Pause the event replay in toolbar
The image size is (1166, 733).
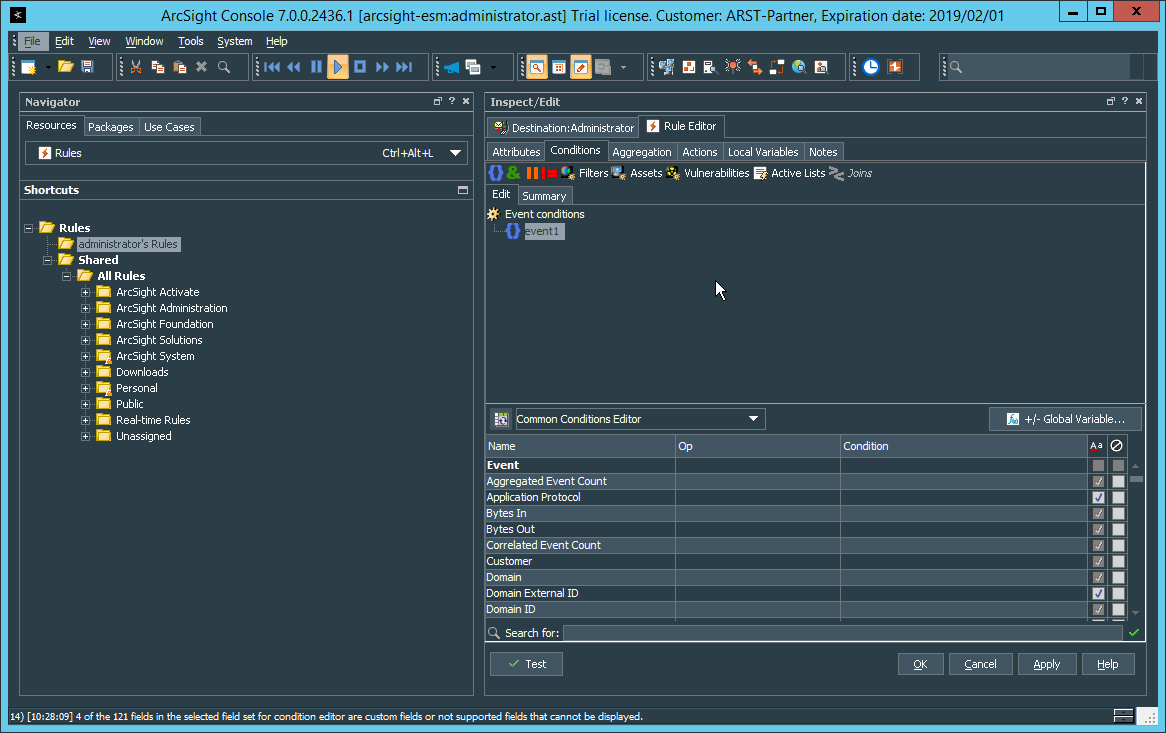click(316, 67)
